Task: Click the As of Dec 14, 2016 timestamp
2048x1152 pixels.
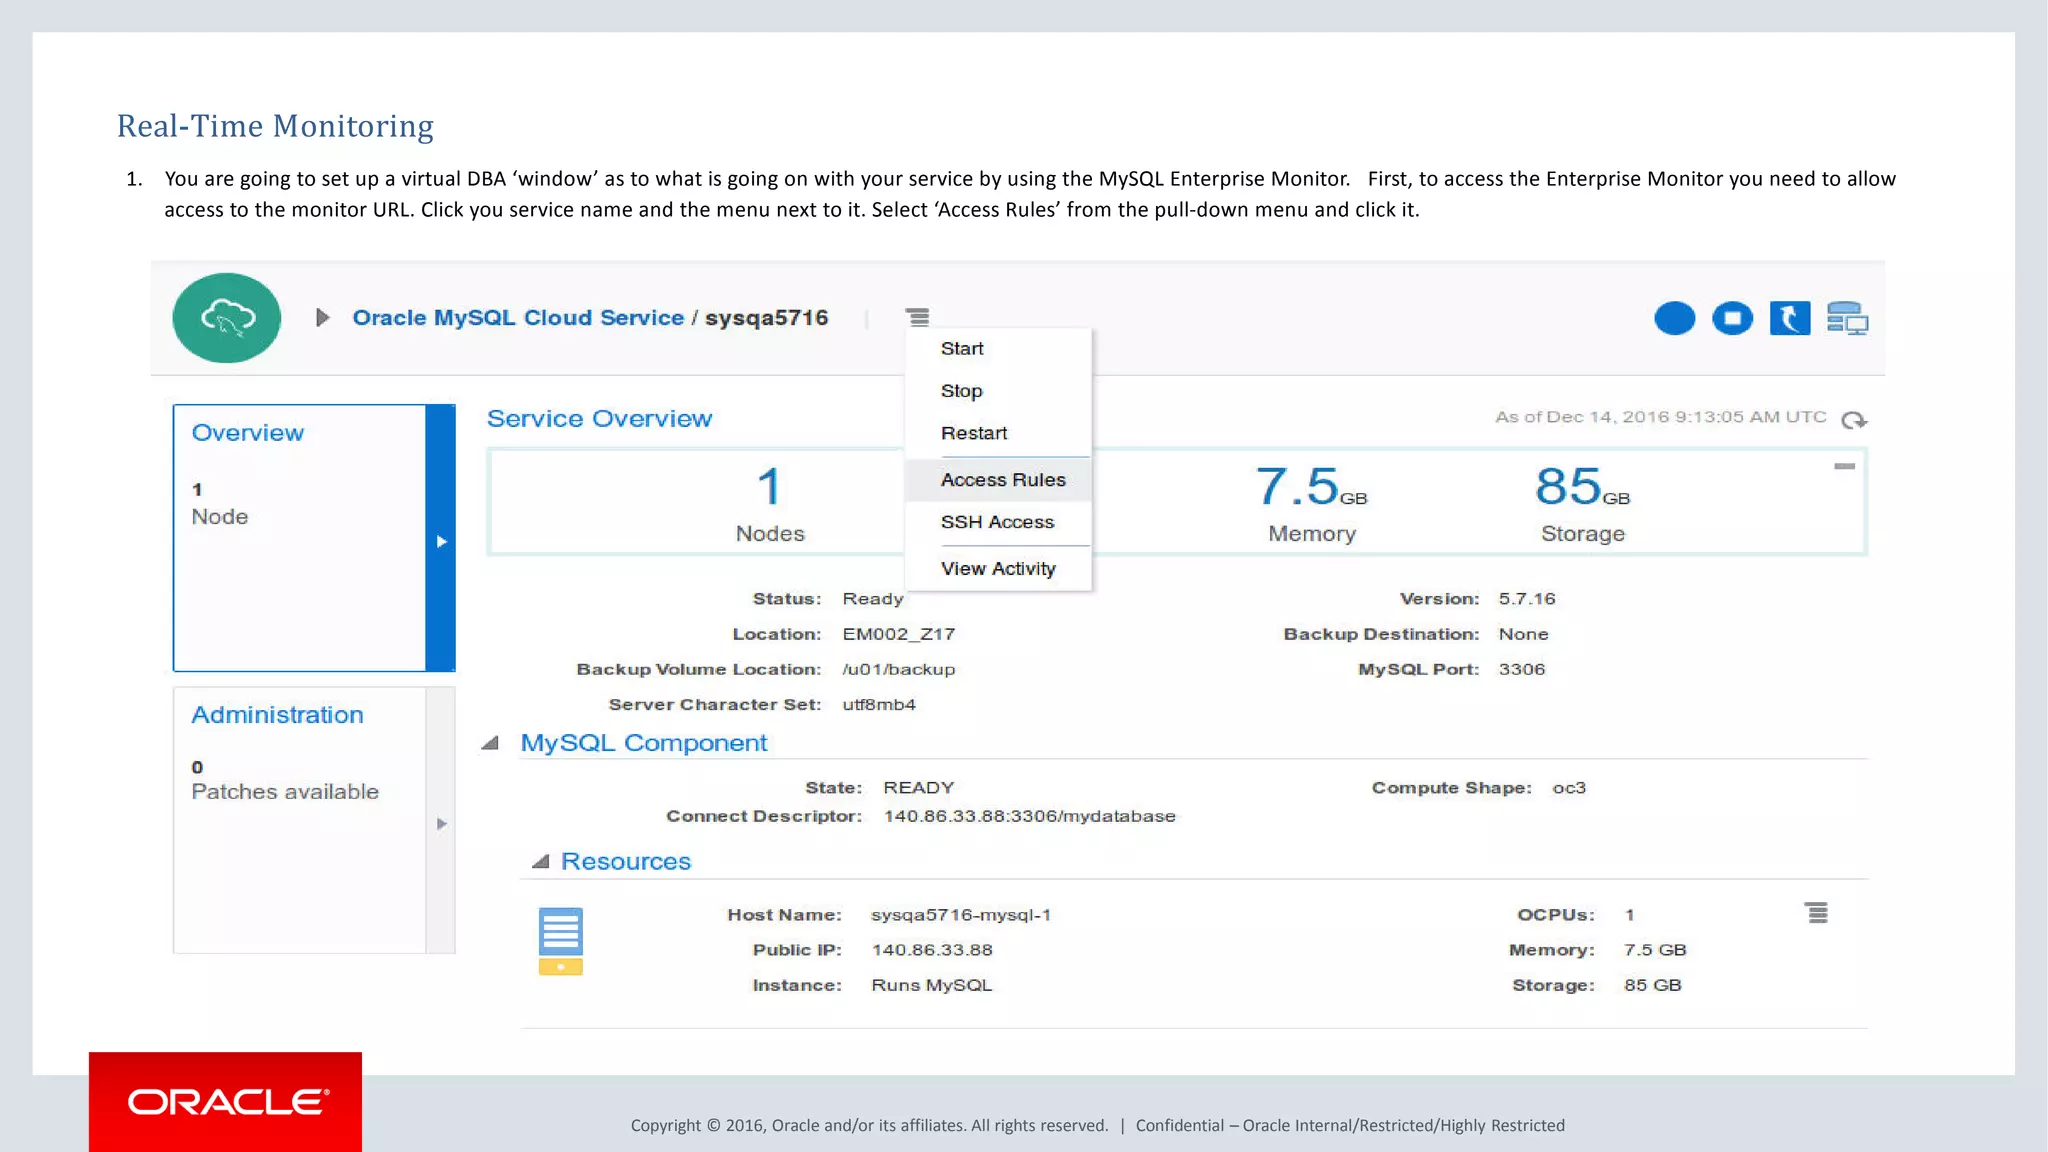Action: [x=1661, y=417]
